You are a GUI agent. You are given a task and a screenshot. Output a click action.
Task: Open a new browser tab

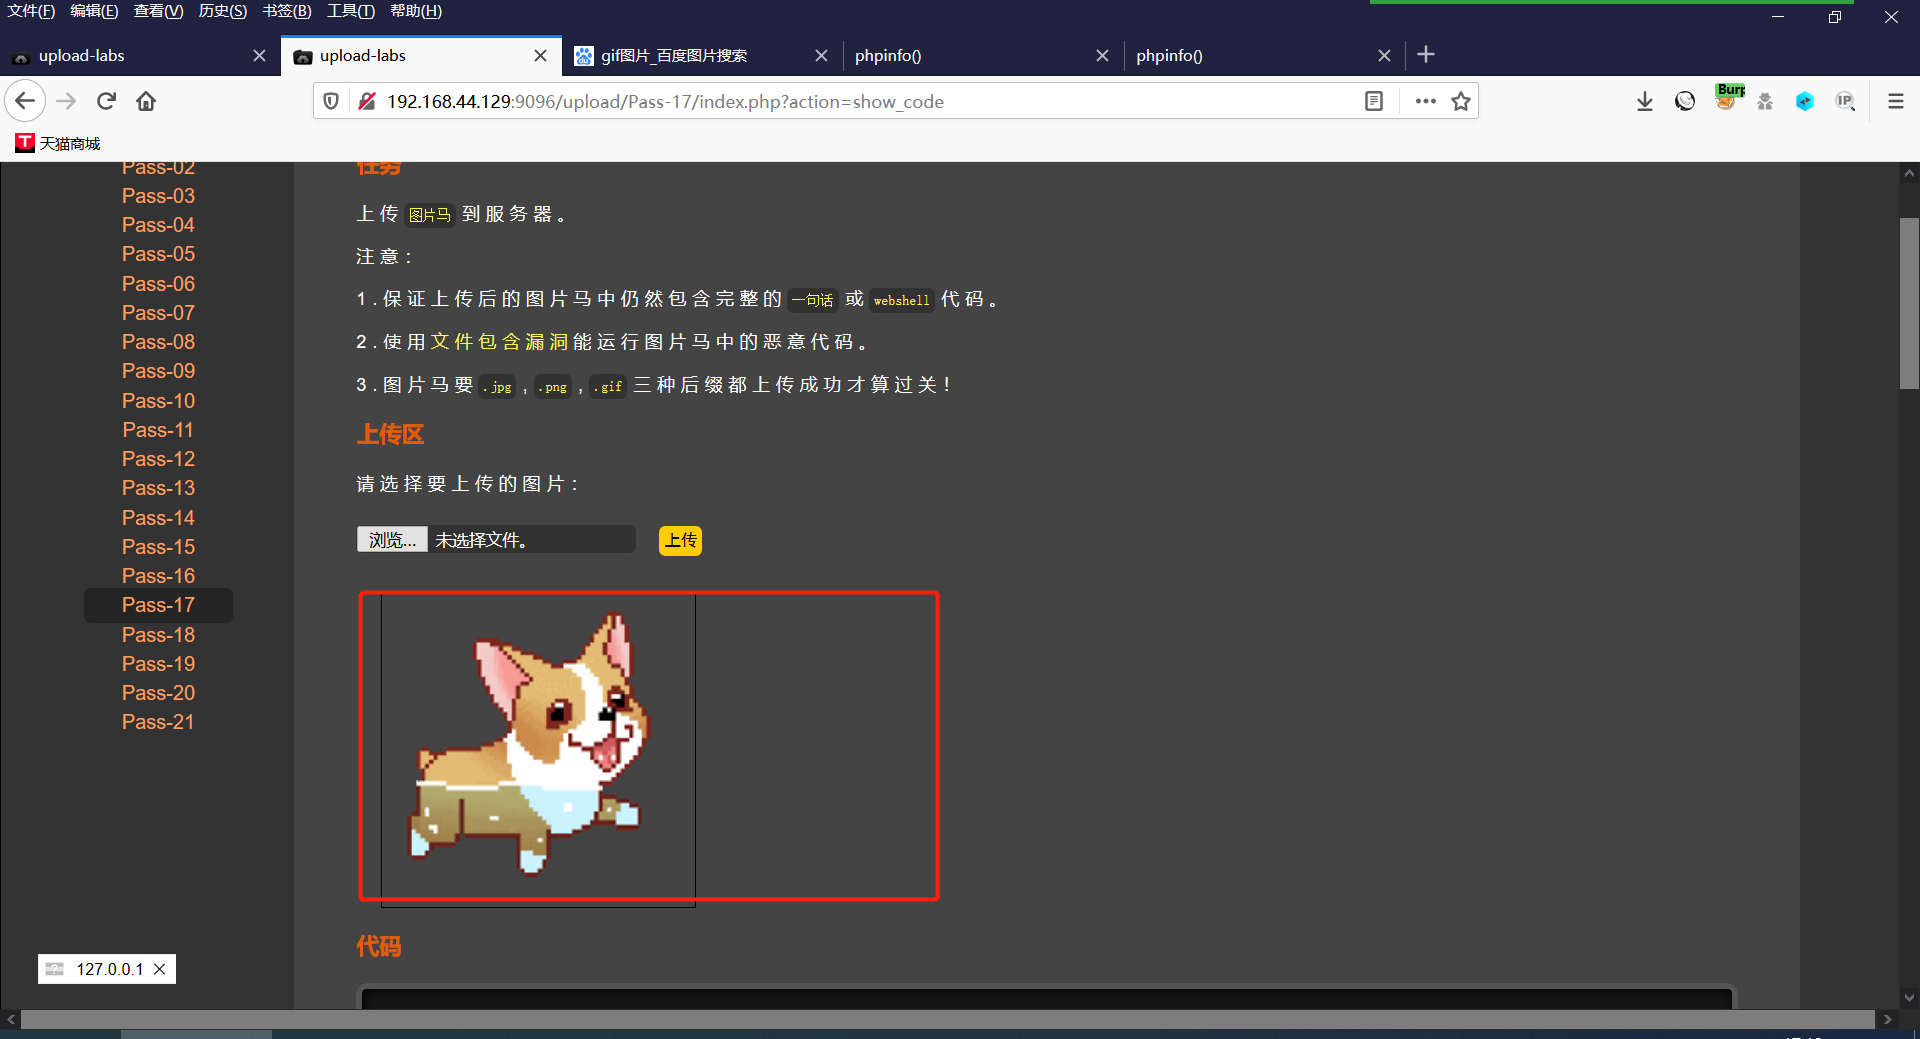click(1426, 55)
